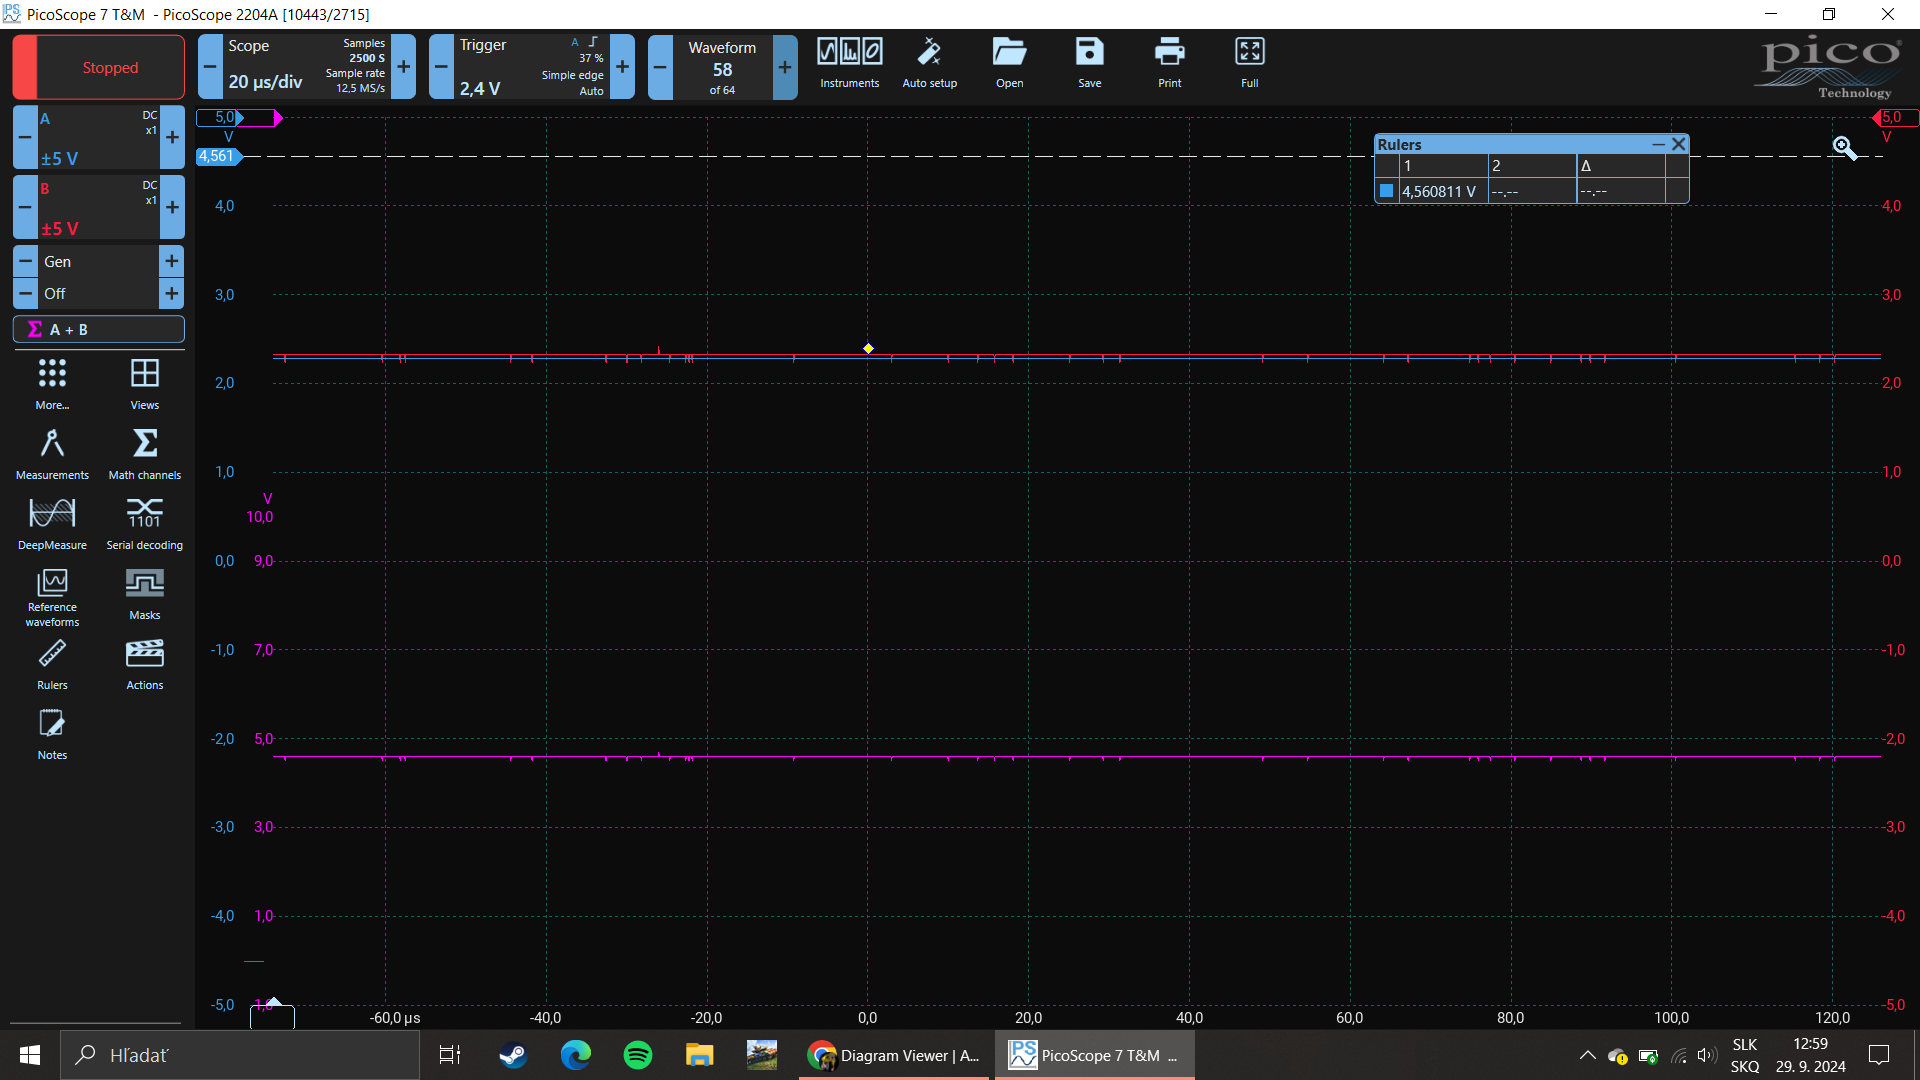The height and width of the screenshot is (1080, 1920).
Task: Click the 4,561 ruler handle
Action: click(x=217, y=156)
